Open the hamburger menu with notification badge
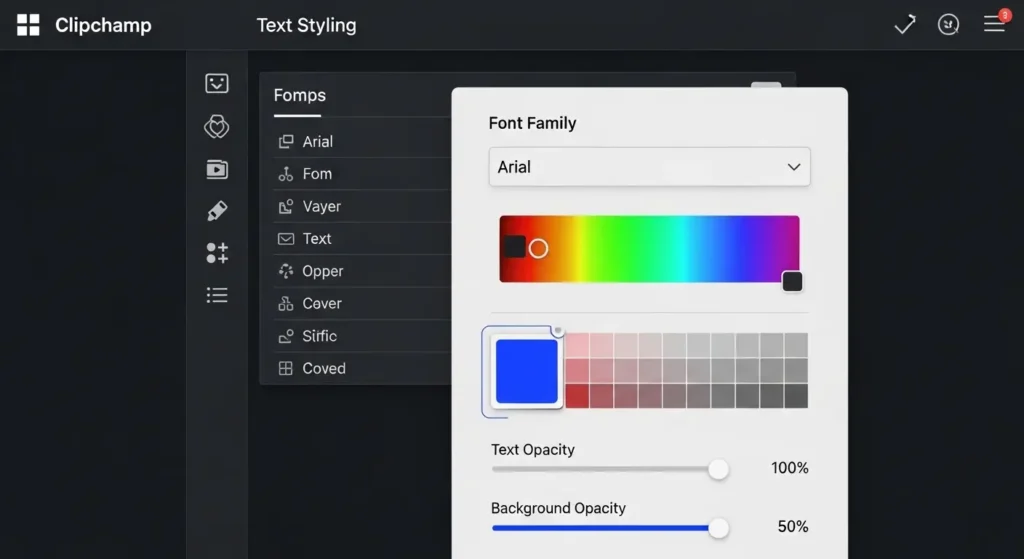This screenshot has width=1024, height=559. click(x=994, y=25)
